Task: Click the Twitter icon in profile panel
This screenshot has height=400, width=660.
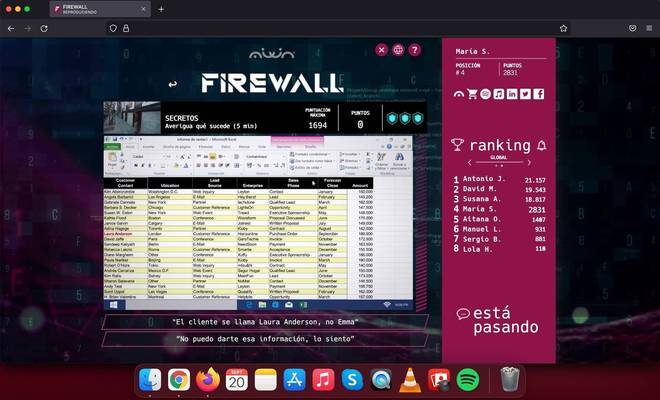Action: (525, 94)
